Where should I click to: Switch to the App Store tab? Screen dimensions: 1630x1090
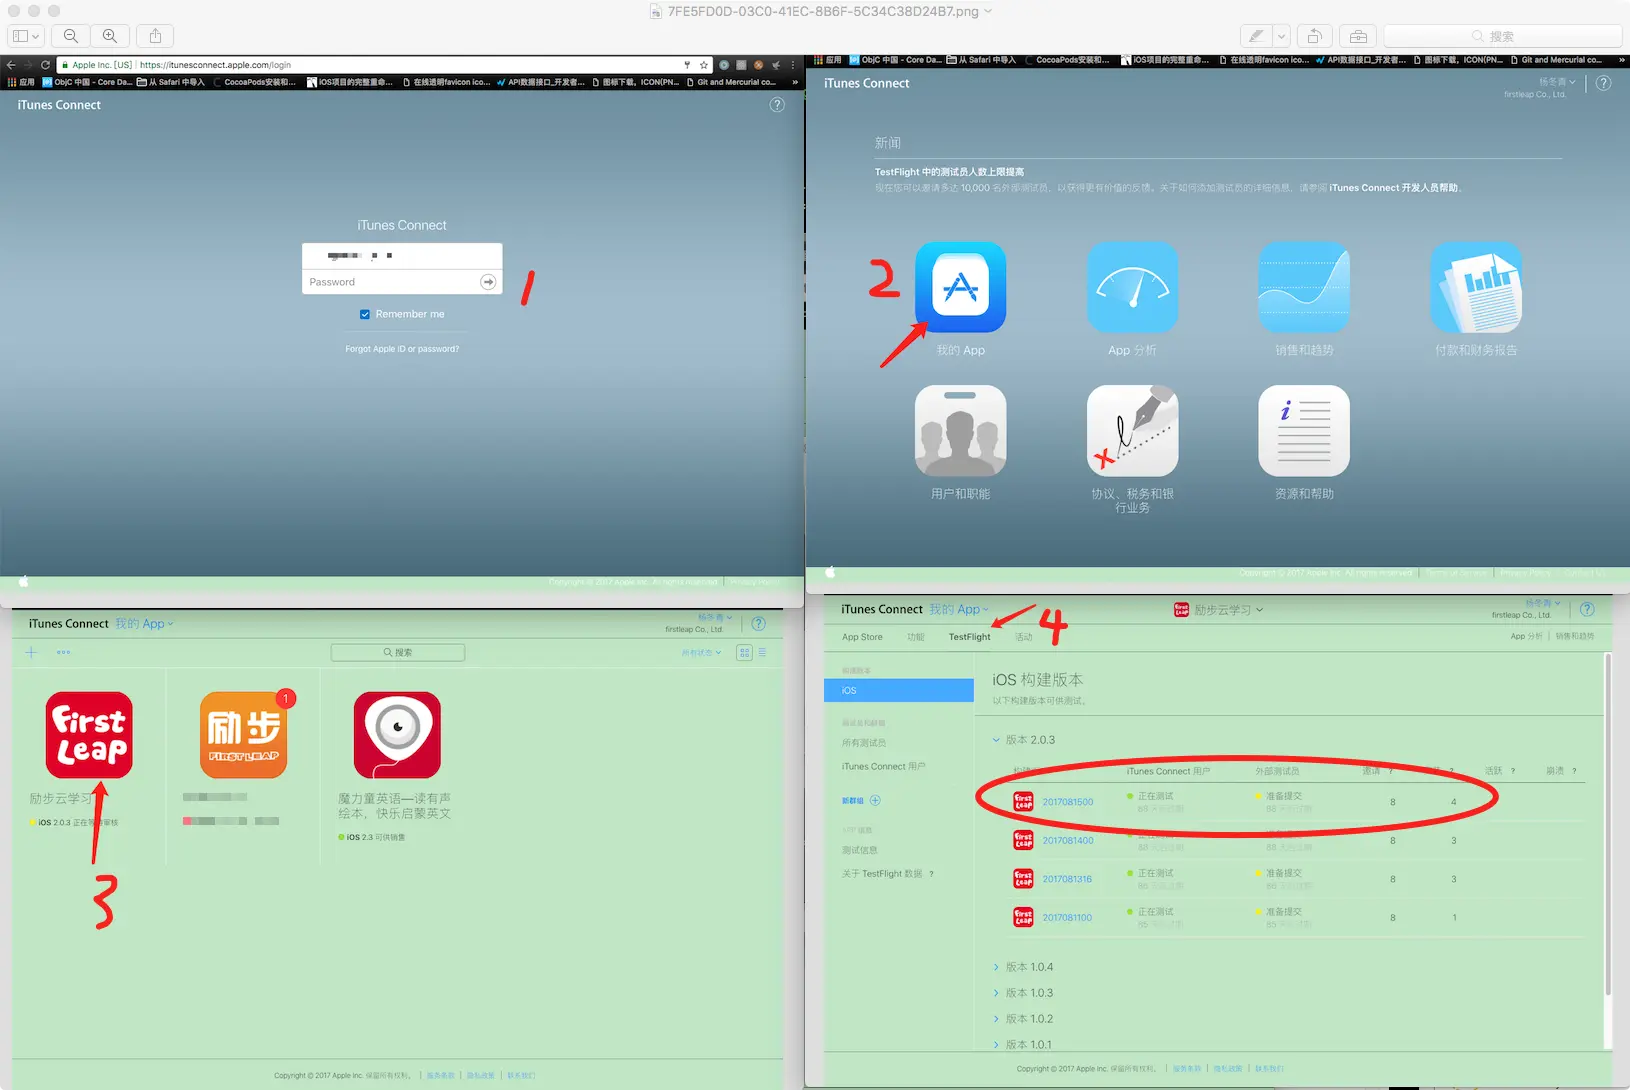point(862,637)
